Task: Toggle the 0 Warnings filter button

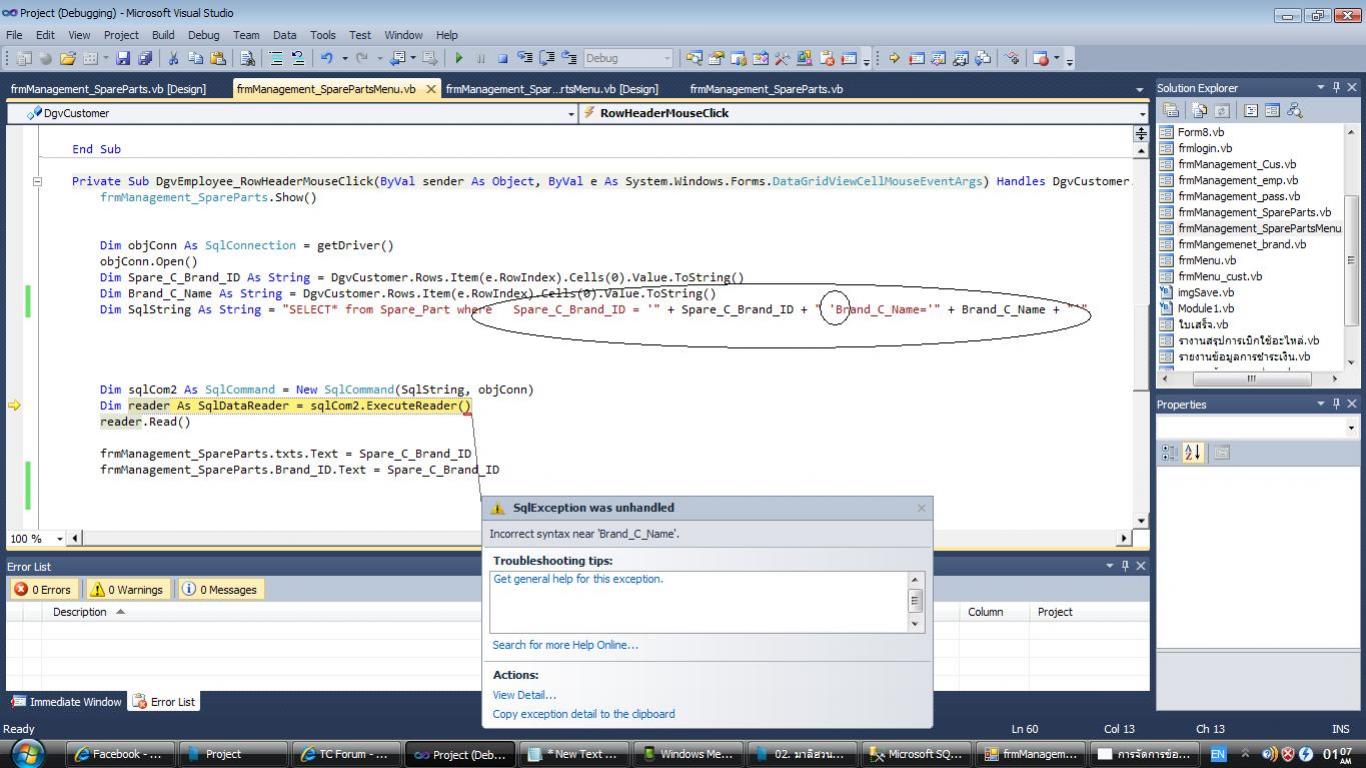Action: click(x=128, y=590)
